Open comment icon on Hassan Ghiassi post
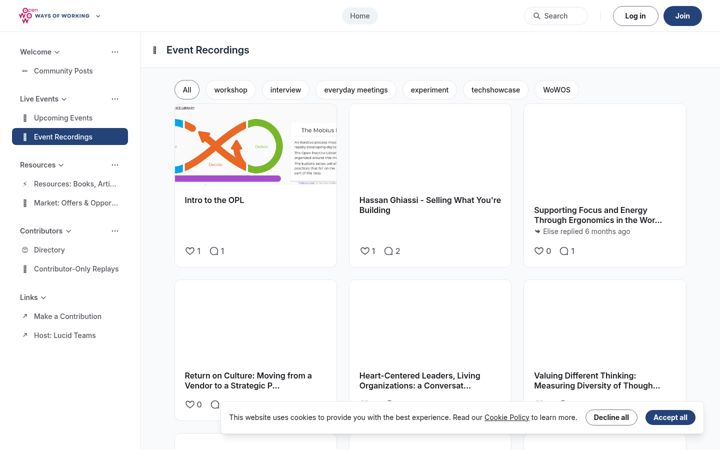720x450 pixels. (x=388, y=251)
